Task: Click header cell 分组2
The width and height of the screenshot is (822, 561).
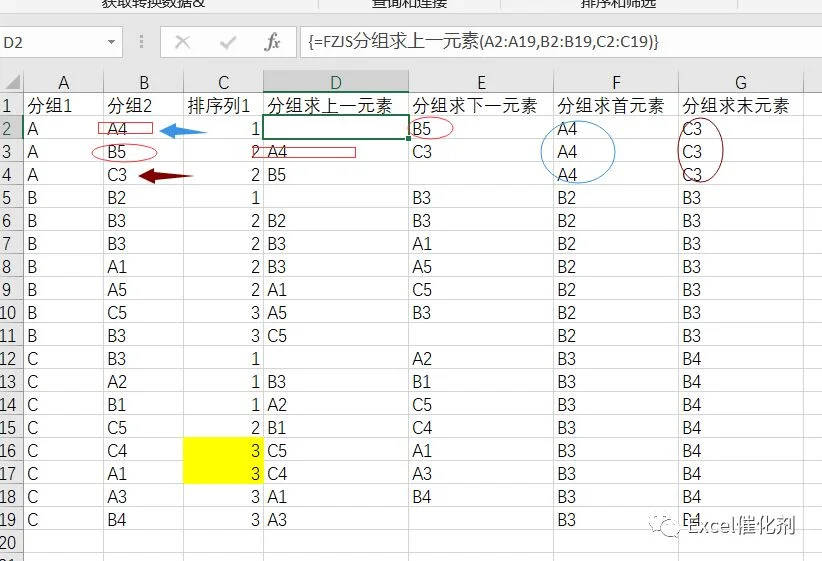Action: click(144, 105)
